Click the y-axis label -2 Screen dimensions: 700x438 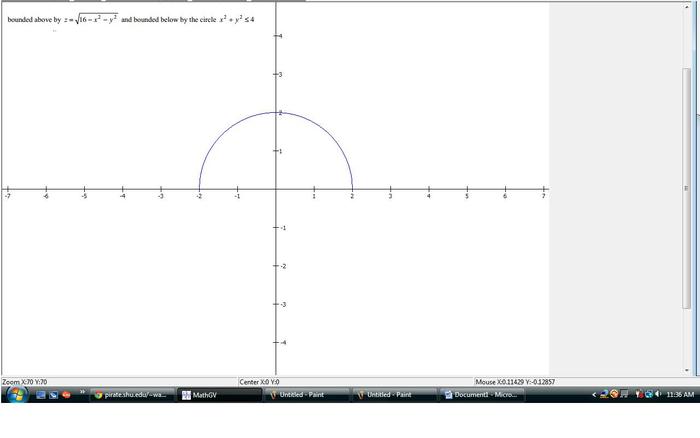(283, 266)
